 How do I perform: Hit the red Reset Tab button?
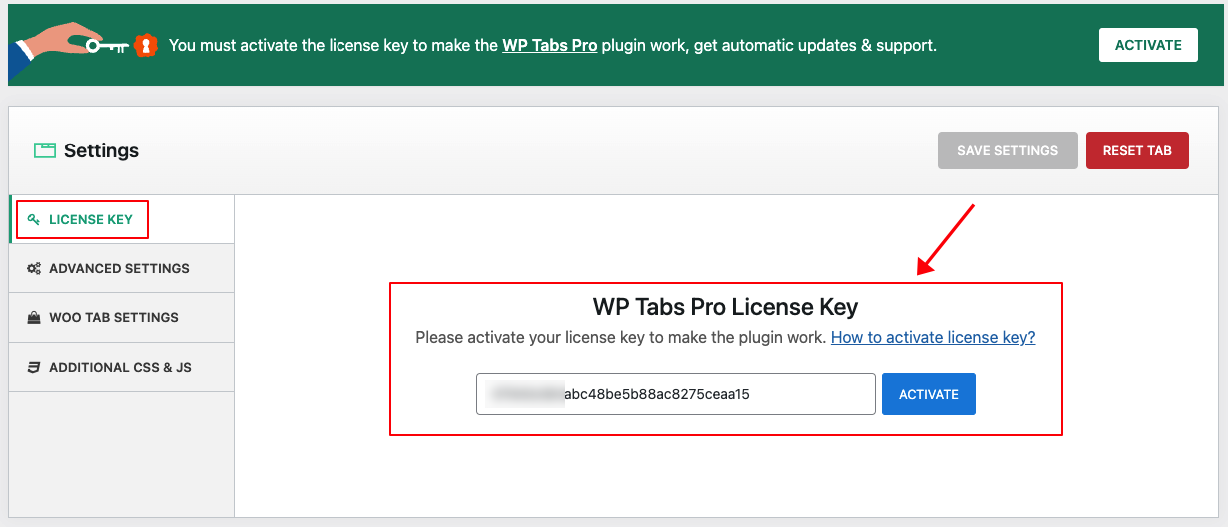[1137, 151]
